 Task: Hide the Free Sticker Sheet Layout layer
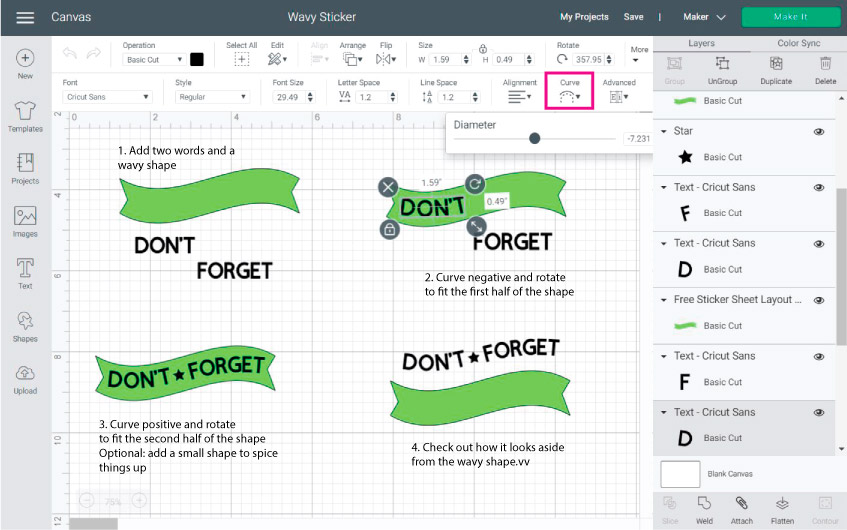pyautogui.click(x=819, y=300)
